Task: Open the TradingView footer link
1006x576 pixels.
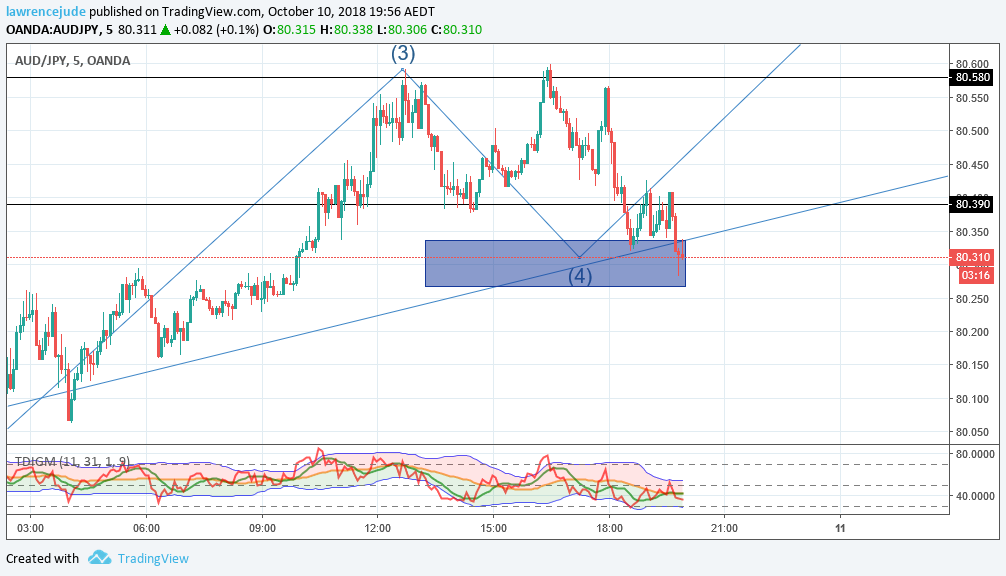Action: click(x=153, y=559)
